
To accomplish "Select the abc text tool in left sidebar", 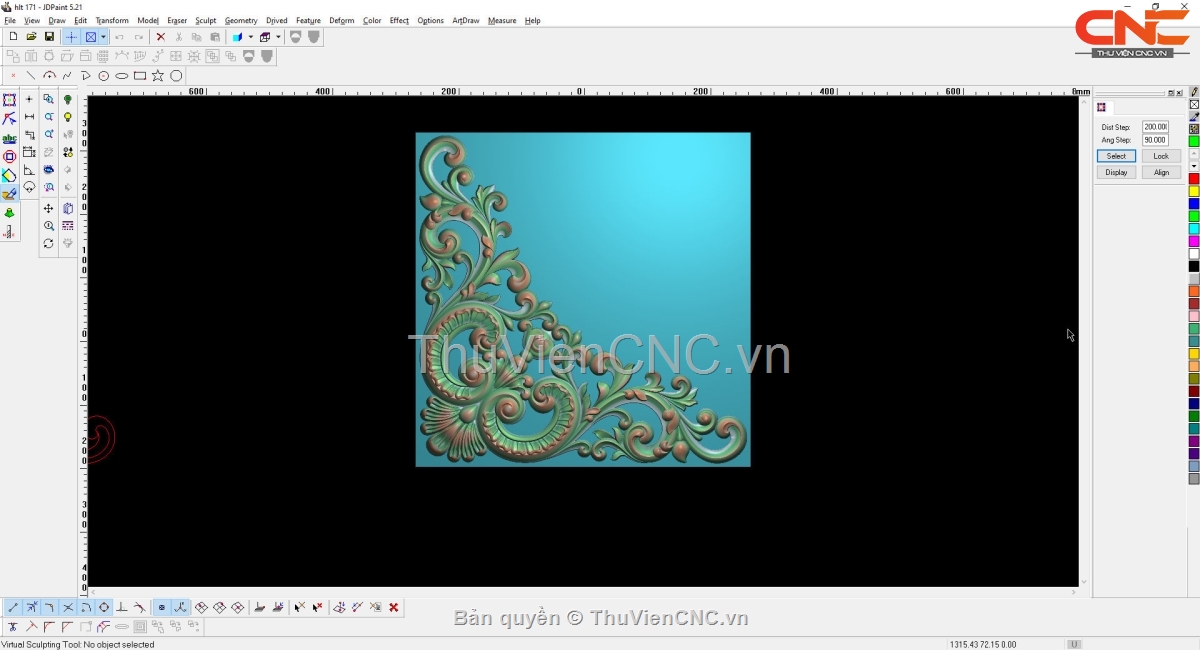I will click(9, 138).
